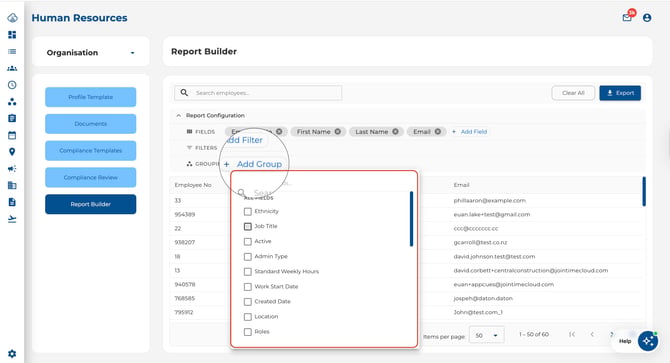Open the document file sidebar icon

point(12,202)
